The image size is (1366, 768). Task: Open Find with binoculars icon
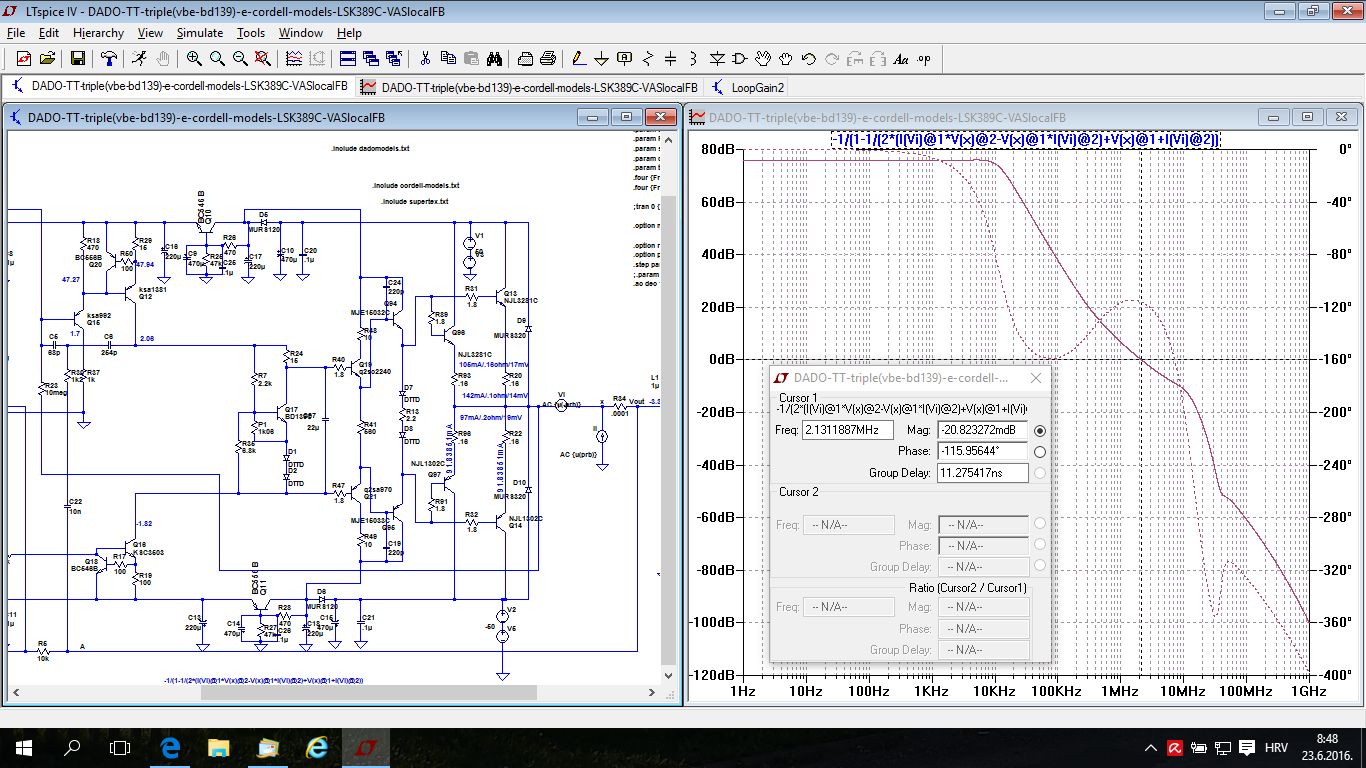(494, 59)
